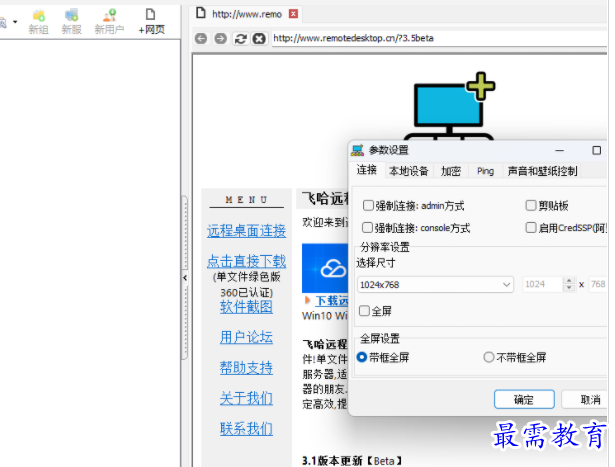
Task: Enable 强制连接: console方式 checkbox
Action: (x=367, y=227)
